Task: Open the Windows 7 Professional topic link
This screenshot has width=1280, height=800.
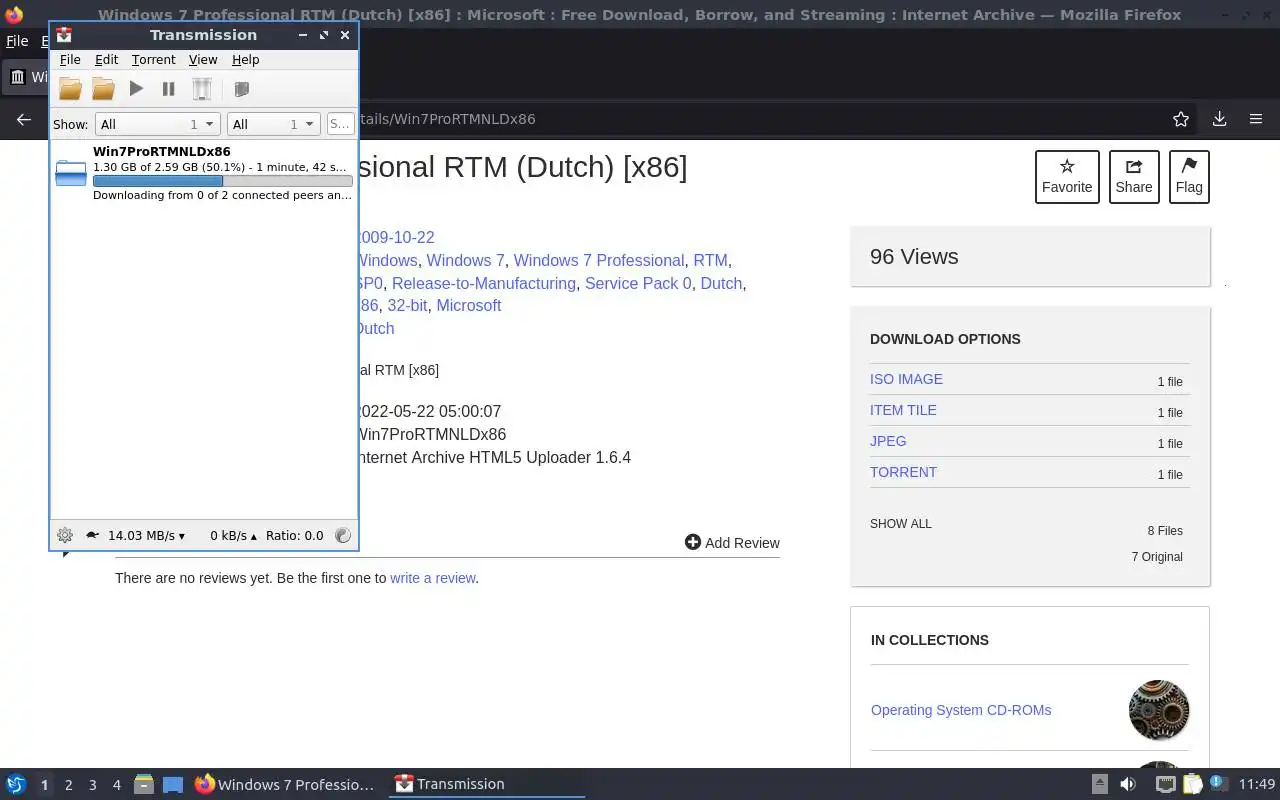Action: pos(599,260)
